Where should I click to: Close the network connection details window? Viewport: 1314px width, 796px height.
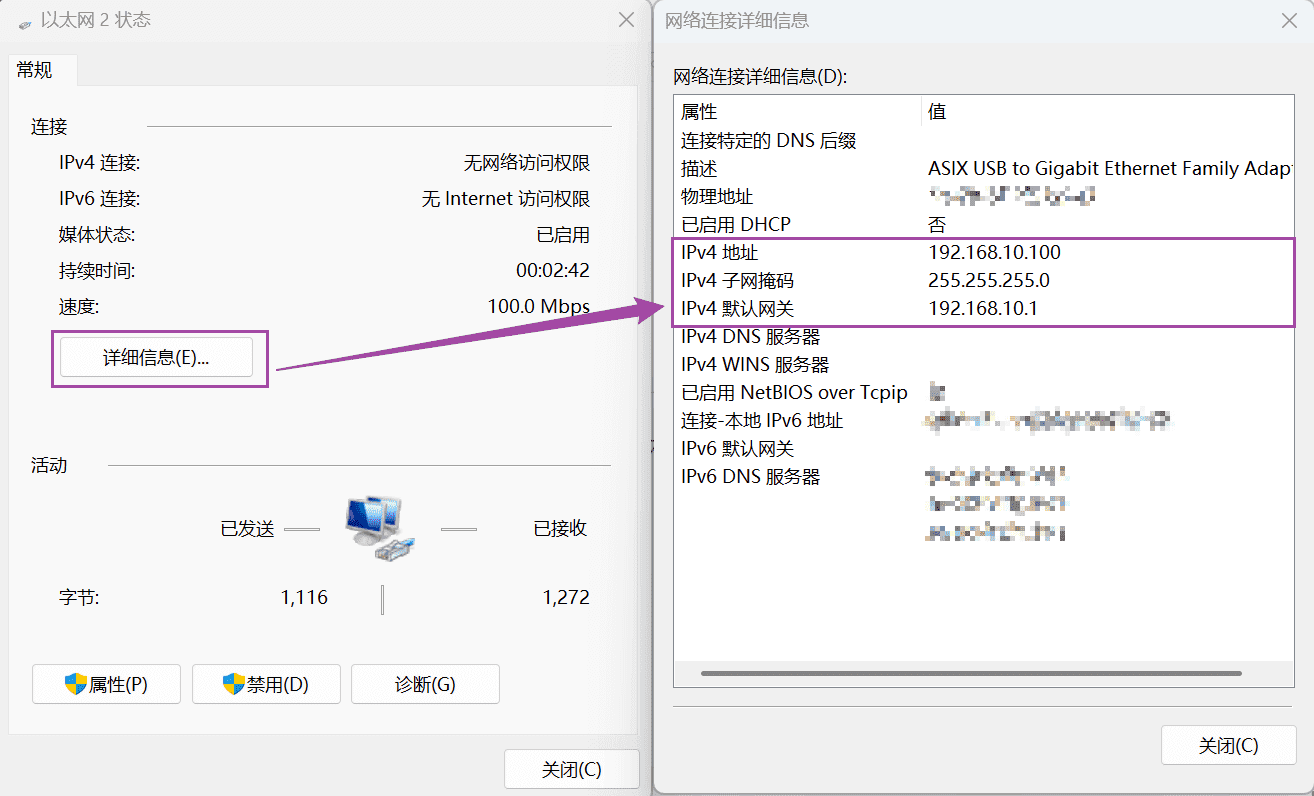pyautogui.click(x=1289, y=20)
